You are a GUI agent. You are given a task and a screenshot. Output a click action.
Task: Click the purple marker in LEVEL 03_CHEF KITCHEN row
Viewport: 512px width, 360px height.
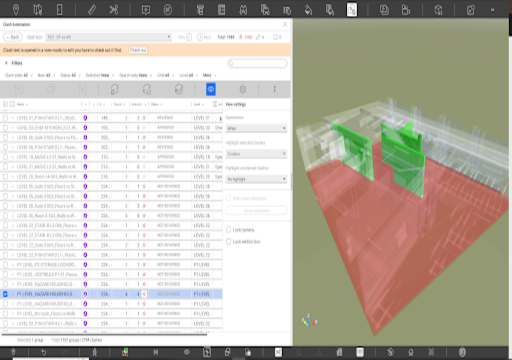pos(85,128)
